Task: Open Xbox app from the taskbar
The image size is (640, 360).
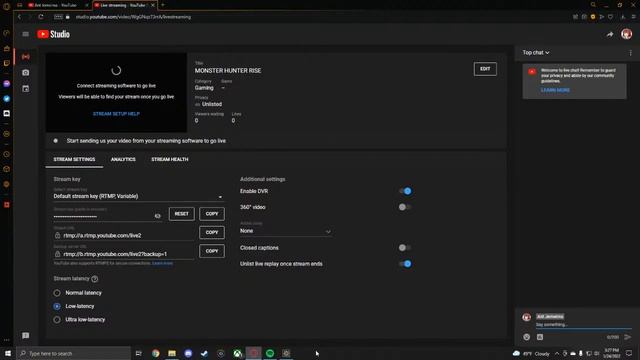Action: point(237,353)
